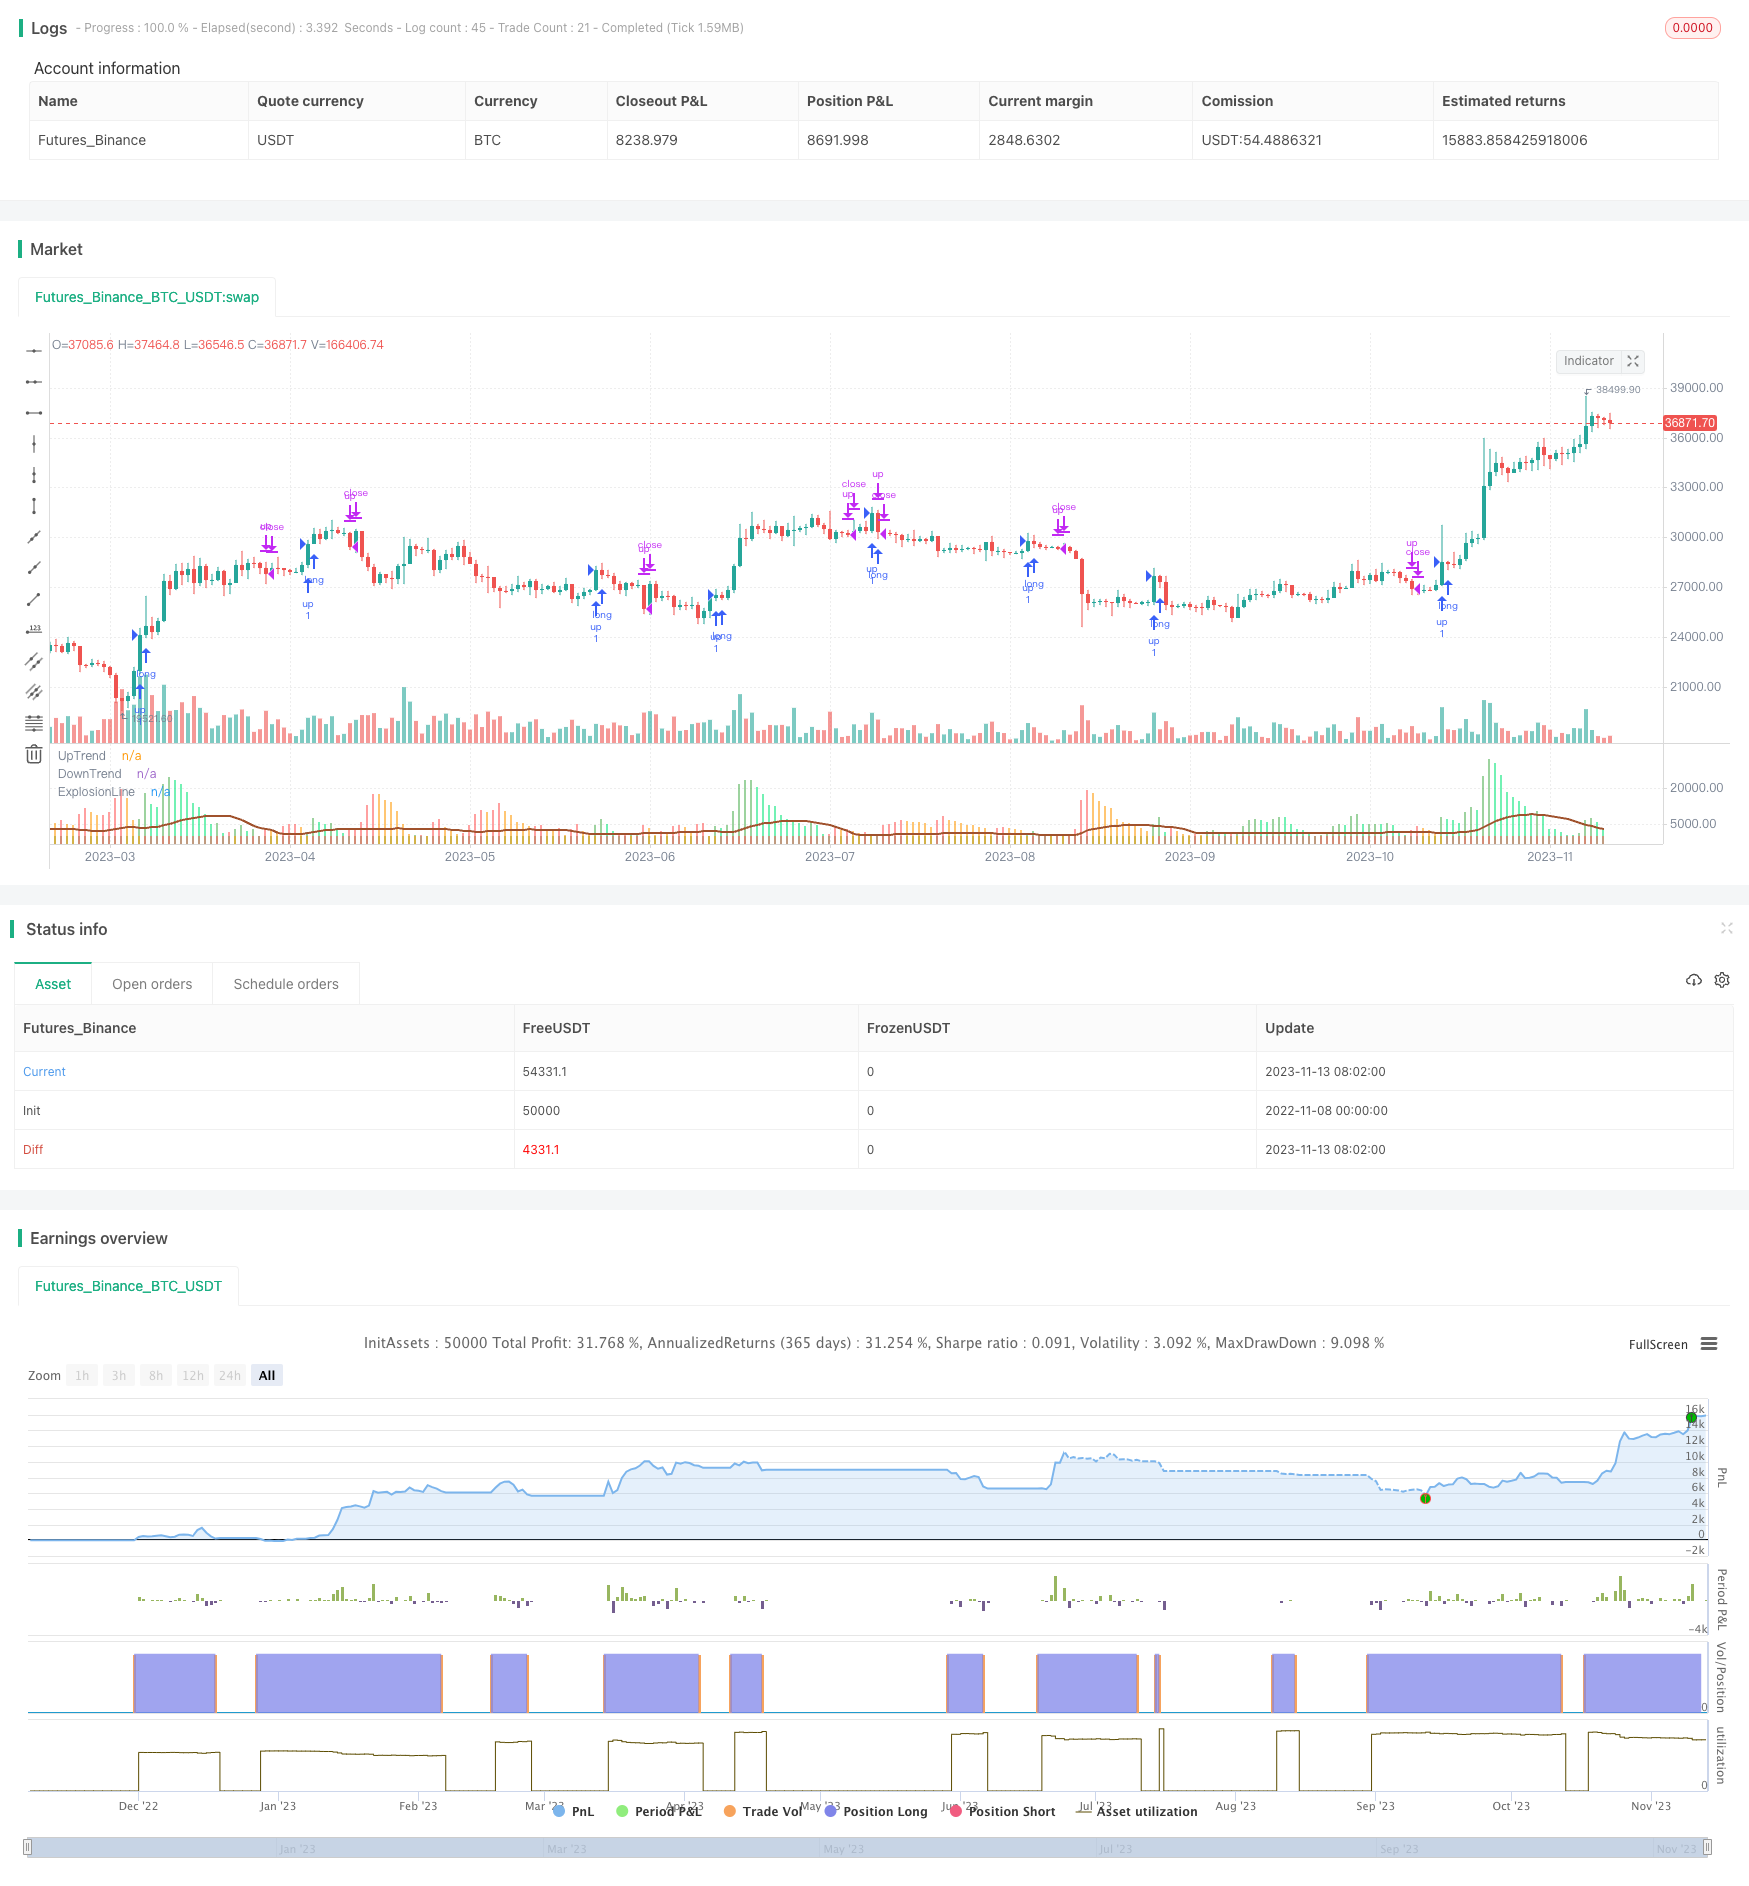Toggle the Position Short legend series

1003,1811
